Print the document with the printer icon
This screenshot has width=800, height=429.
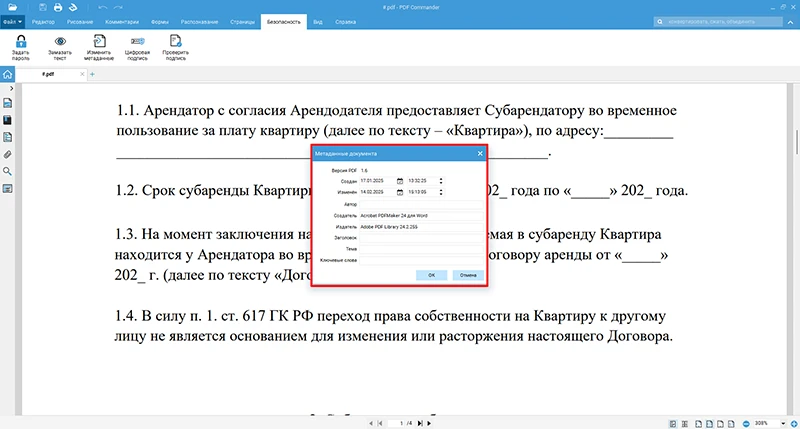coord(58,7)
